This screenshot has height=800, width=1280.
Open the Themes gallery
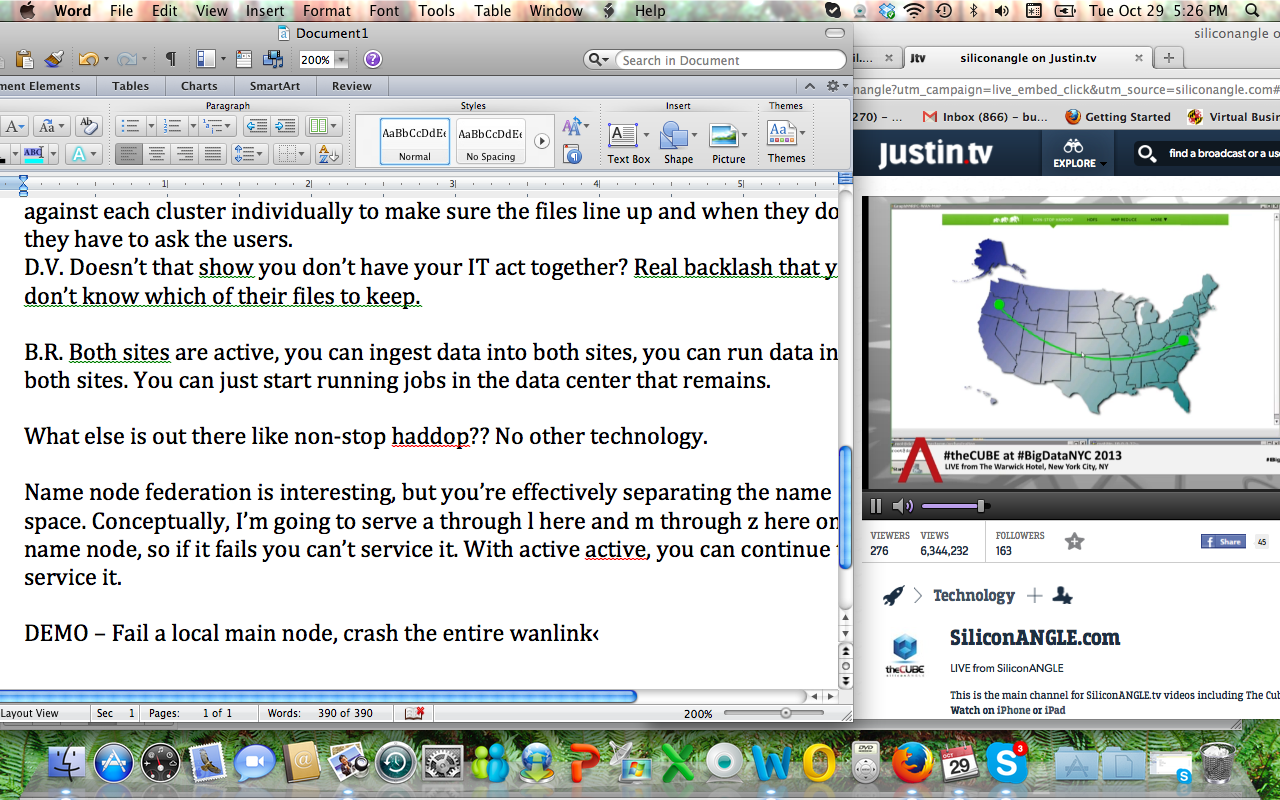786,142
